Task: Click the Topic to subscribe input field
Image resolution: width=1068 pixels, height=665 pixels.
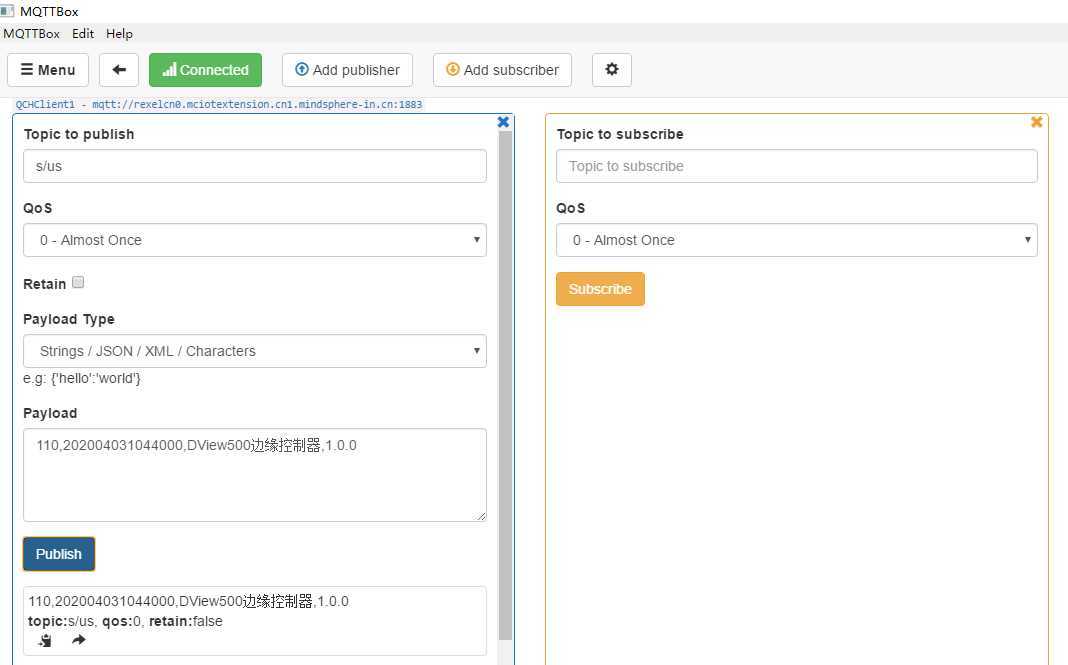Action: (x=796, y=166)
